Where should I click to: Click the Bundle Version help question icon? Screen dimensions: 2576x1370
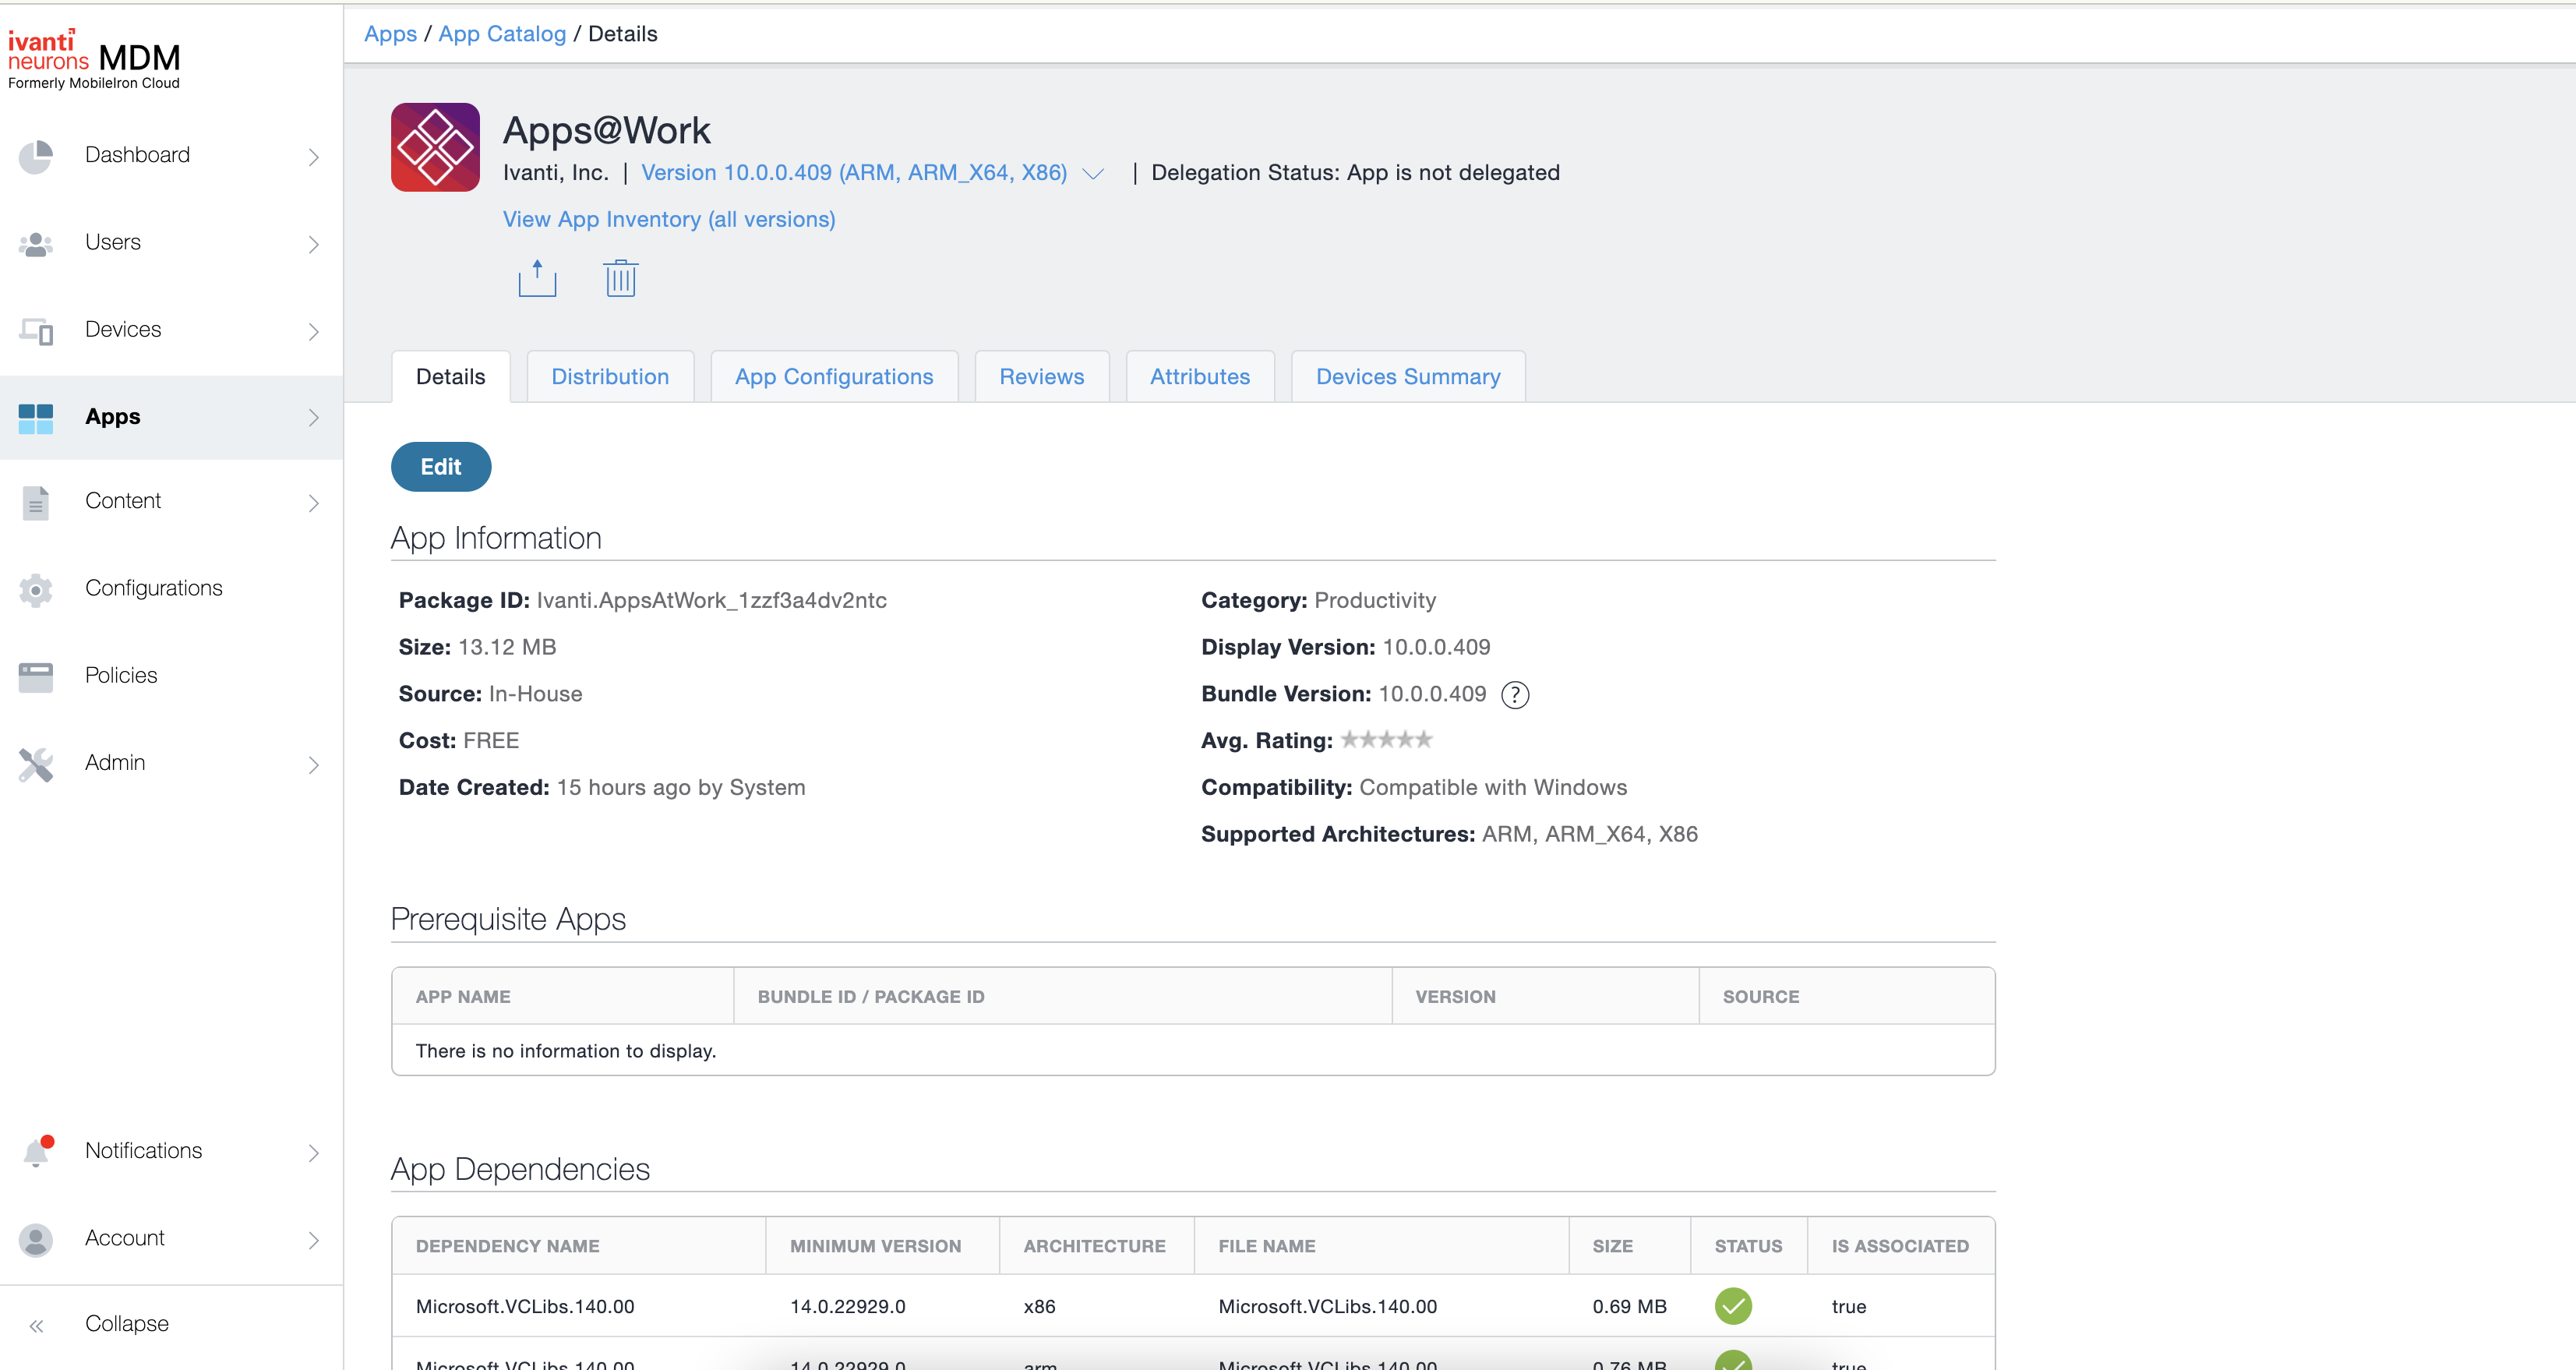[x=1515, y=695]
